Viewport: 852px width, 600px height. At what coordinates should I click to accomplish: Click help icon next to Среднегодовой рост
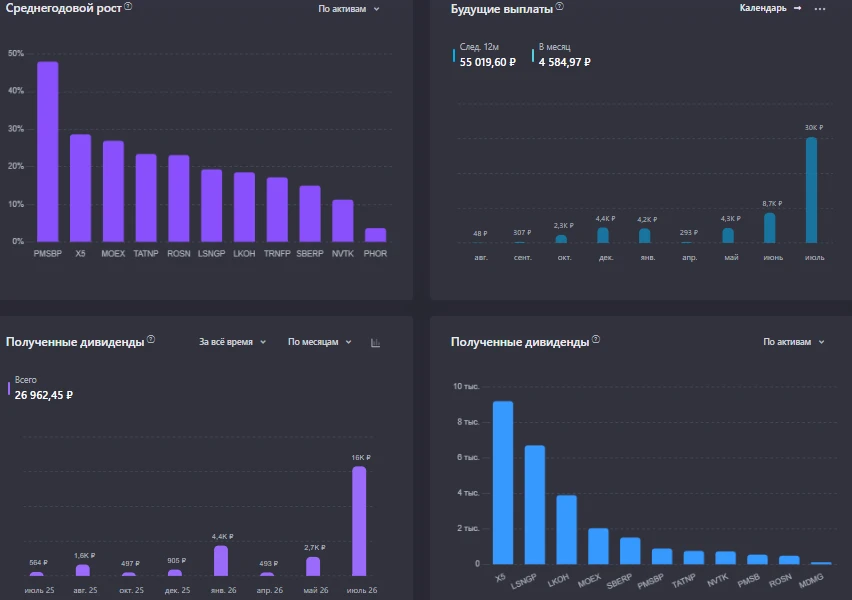128,6
